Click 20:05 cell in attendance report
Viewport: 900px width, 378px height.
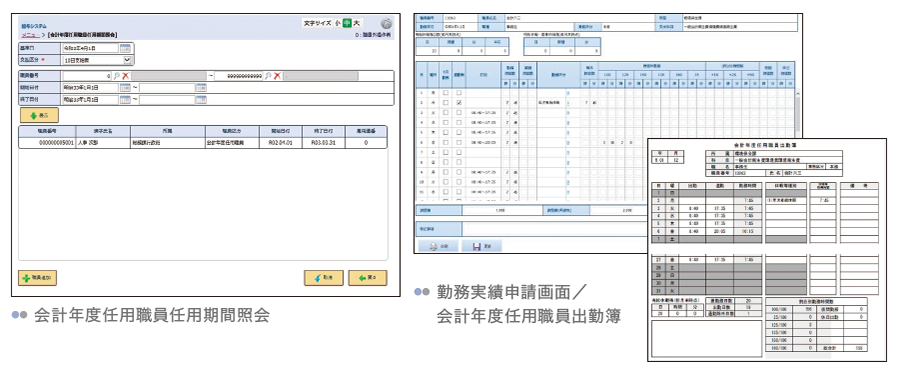(x=721, y=231)
